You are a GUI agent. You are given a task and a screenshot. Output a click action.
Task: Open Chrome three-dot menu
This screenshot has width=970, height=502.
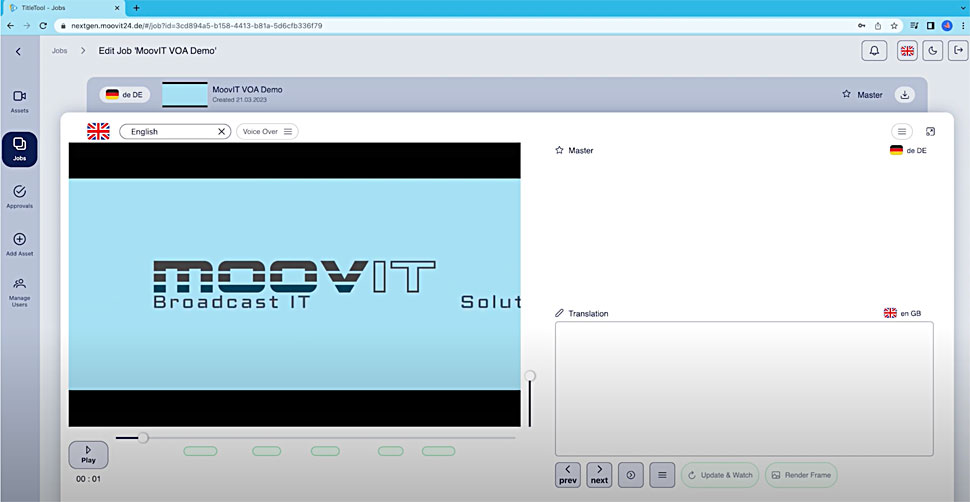tap(963, 26)
